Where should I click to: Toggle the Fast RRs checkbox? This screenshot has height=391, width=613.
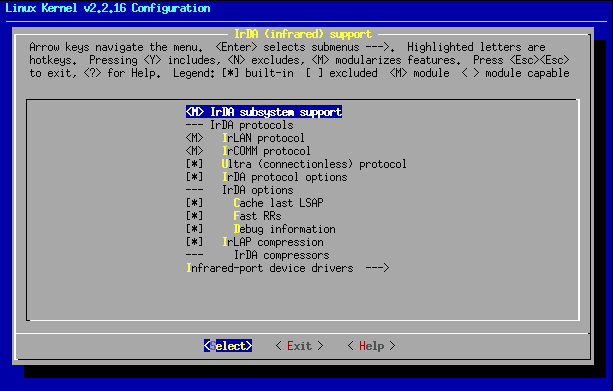[194, 216]
